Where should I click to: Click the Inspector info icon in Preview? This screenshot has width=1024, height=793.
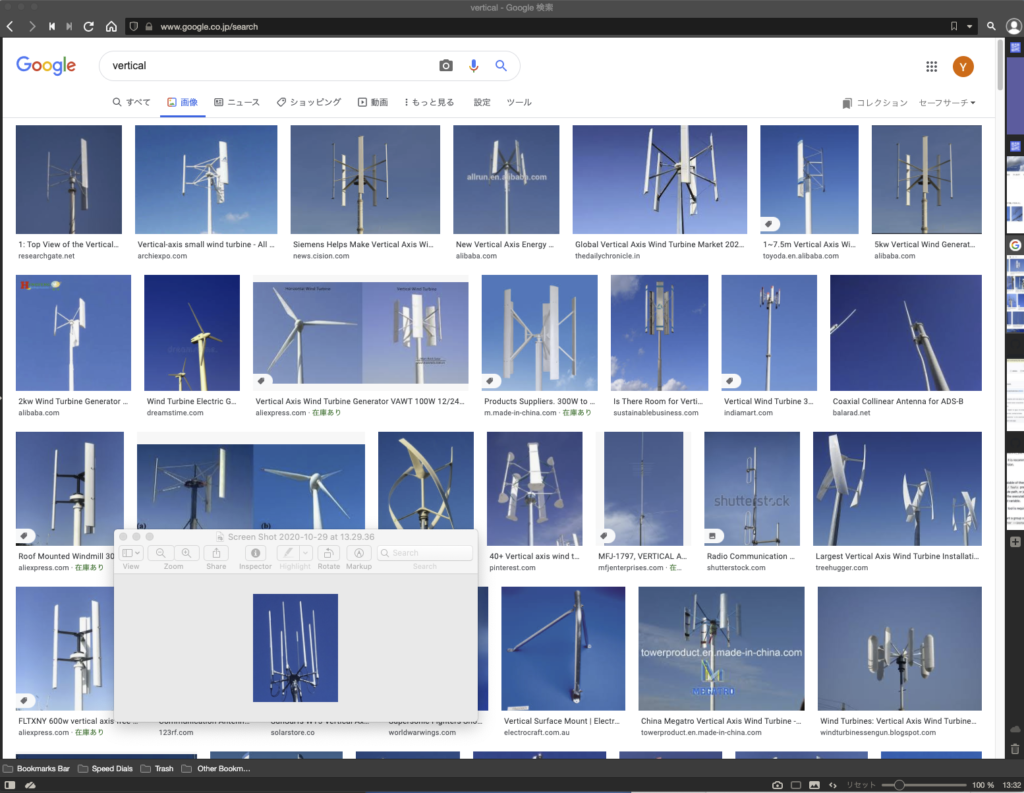coord(255,553)
